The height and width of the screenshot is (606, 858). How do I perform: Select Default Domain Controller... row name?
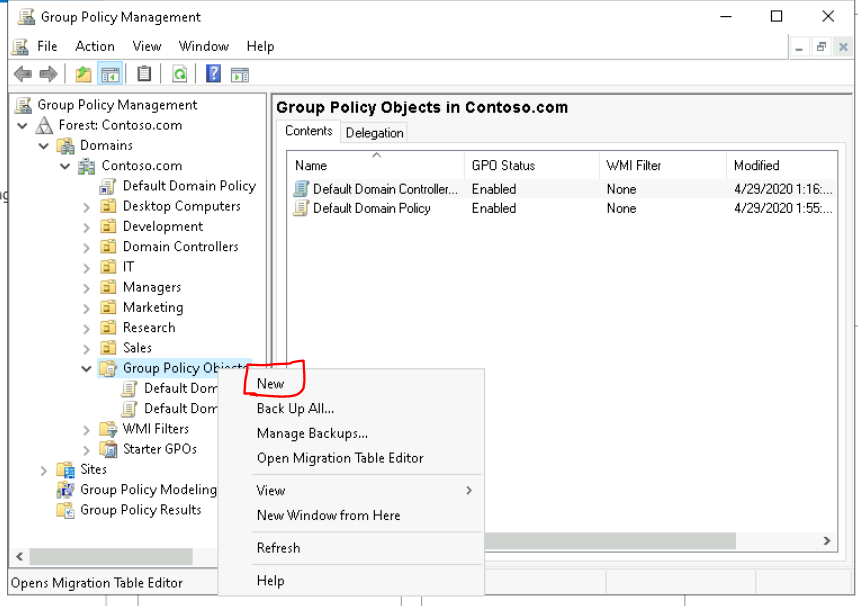point(385,189)
